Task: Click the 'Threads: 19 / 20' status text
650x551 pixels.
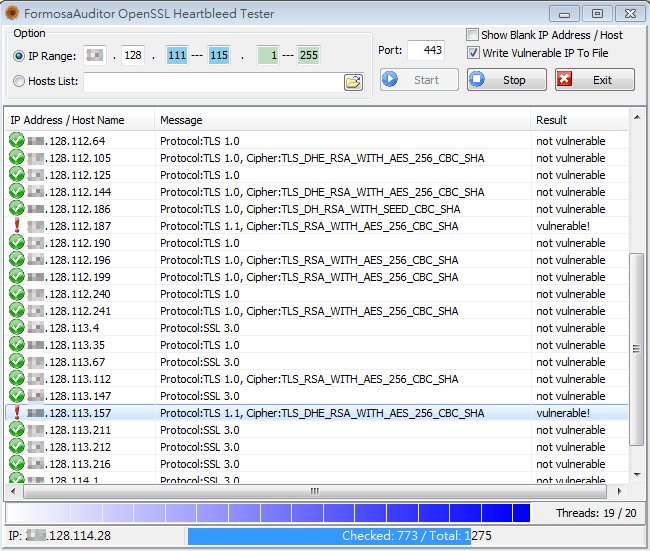Action: (x=596, y=513)
